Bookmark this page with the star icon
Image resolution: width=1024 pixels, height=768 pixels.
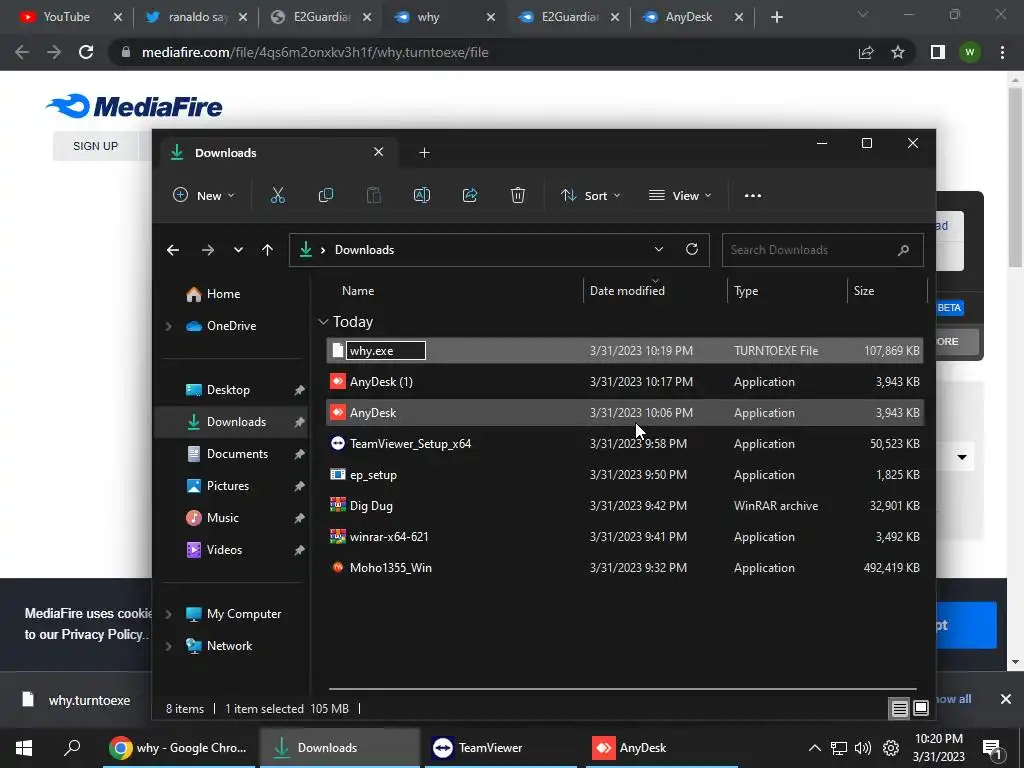point(898,52)
